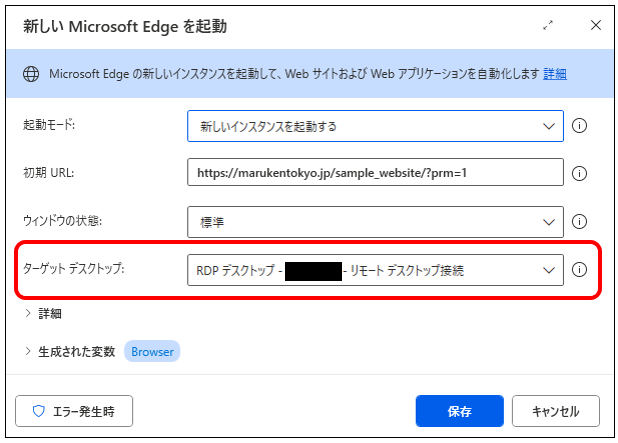This screenshot has height=443, width=618.
Task: Open the 起動モード dropdown
Action: [x=375, y=126]
